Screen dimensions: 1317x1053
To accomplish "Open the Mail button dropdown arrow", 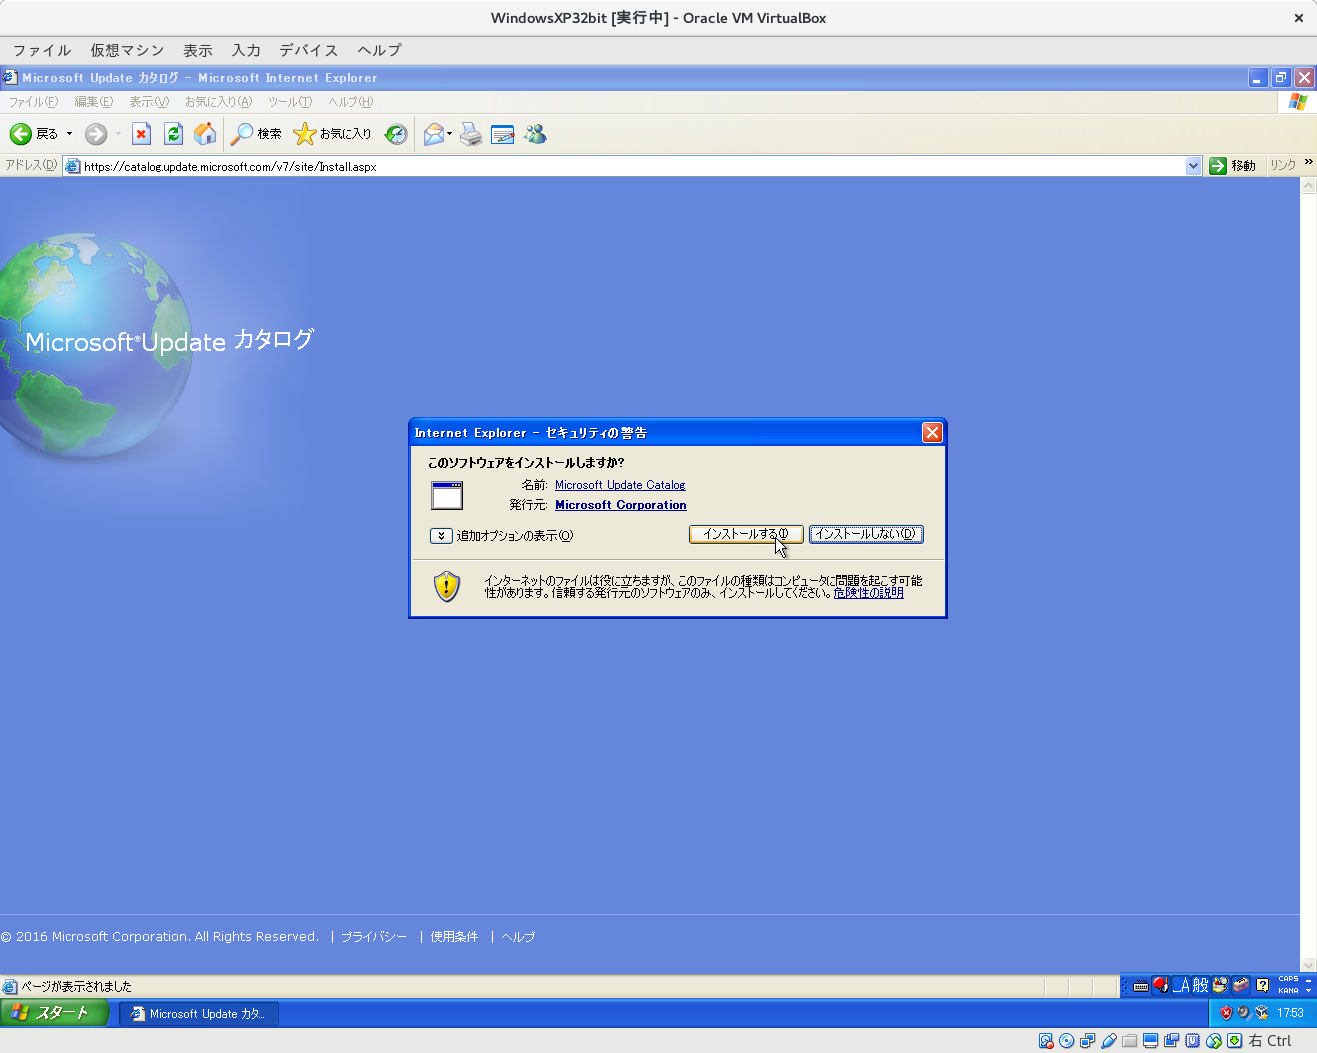I will [450, 134].
